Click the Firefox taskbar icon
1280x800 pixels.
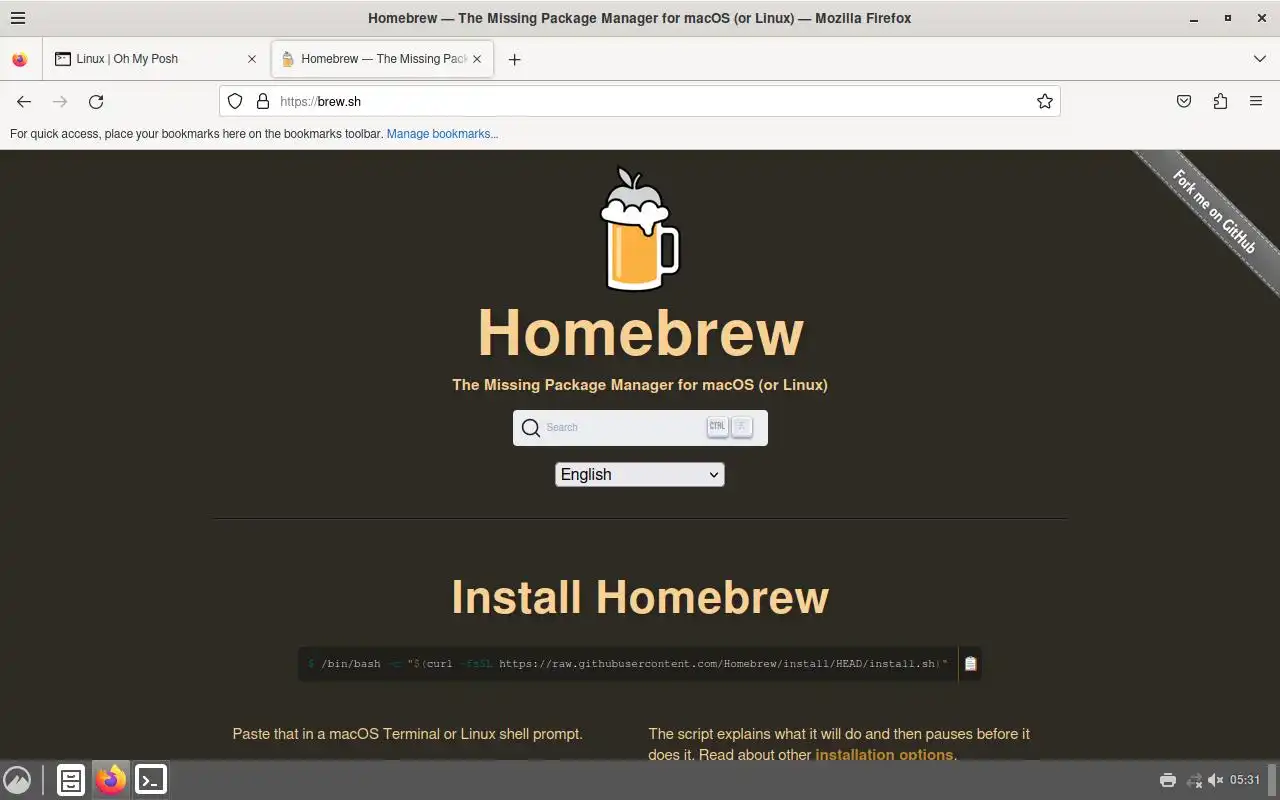click(111, 779)
